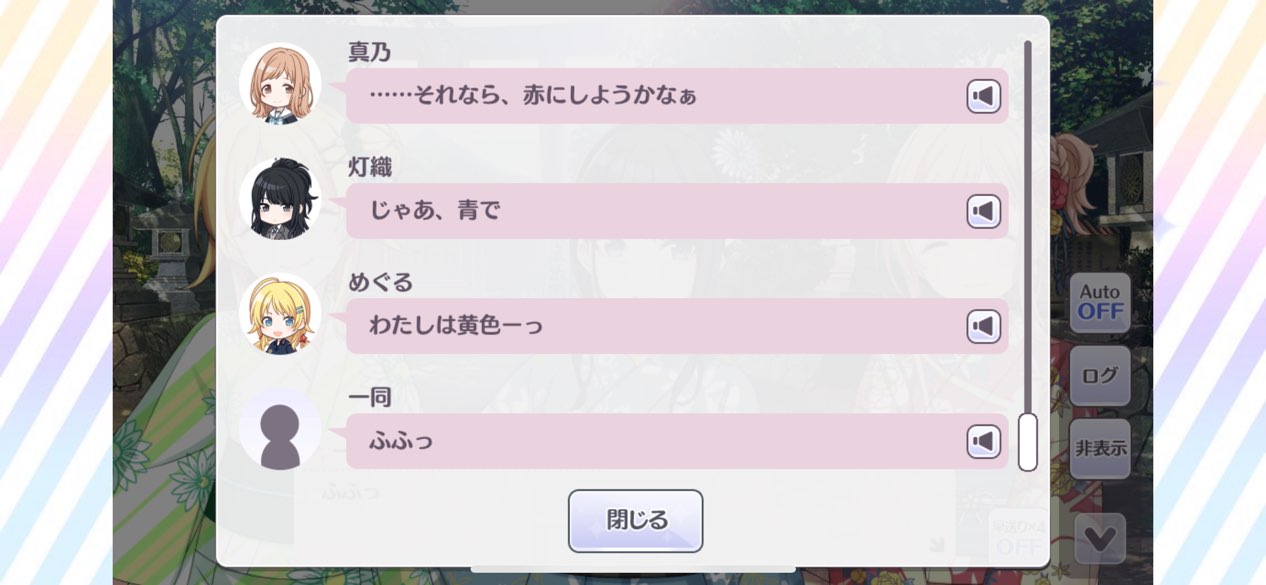Select the ふふっ message bubble
Screen dimensions: 1266x585
click(x=677, y=441)
